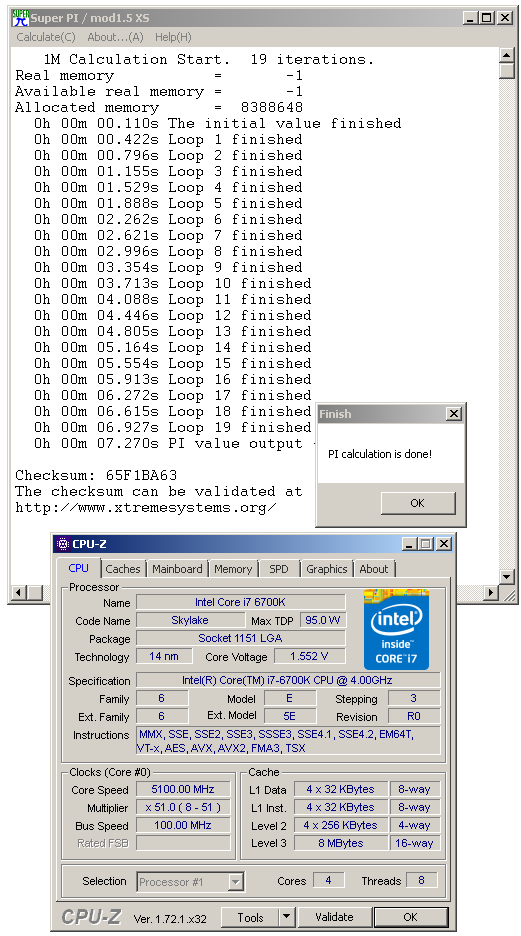Image resolution: width=521 pixels, height=936 pixels.
Task: Switch to the Mainboard tab in CPU-Z
Action: 177,569
